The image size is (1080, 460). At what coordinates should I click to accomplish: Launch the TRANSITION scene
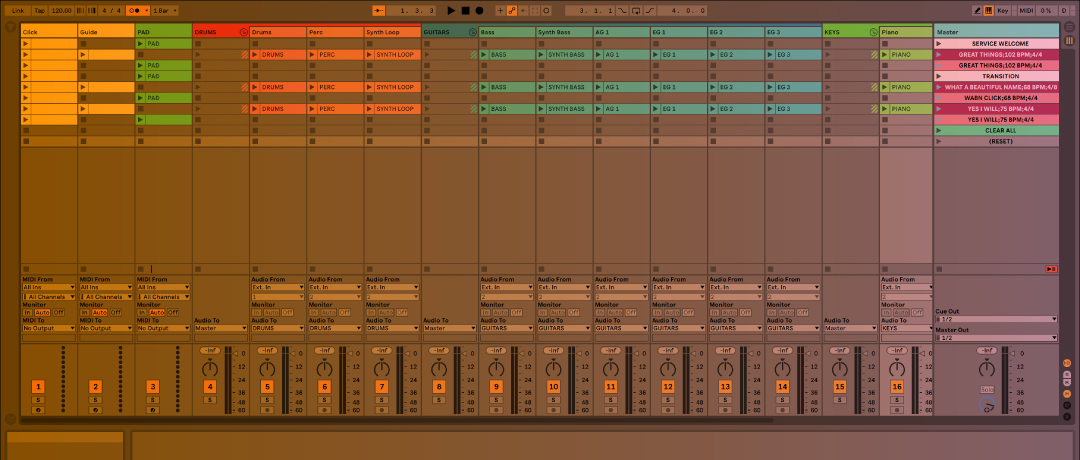tap(938, 76)
